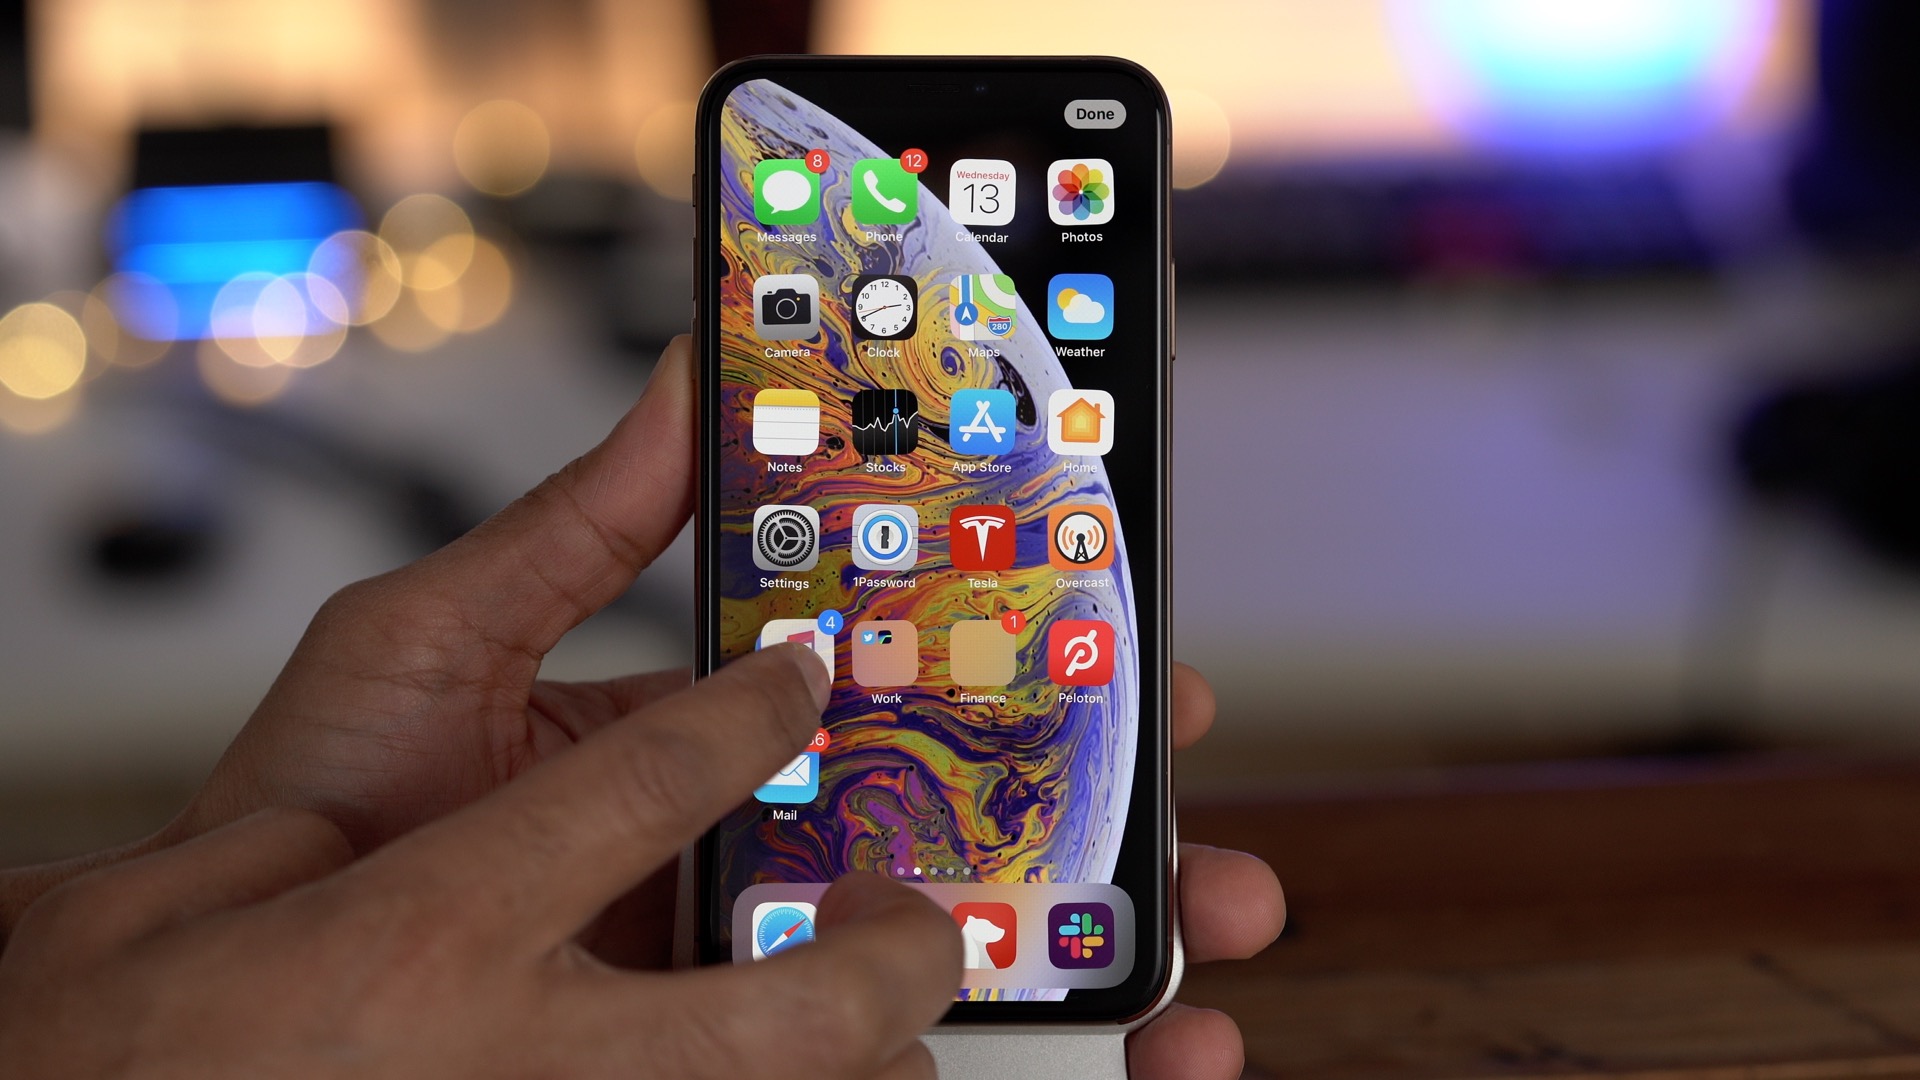
Task: Open 1Password app
Action: pyautogui.click(x=884, y=546)
